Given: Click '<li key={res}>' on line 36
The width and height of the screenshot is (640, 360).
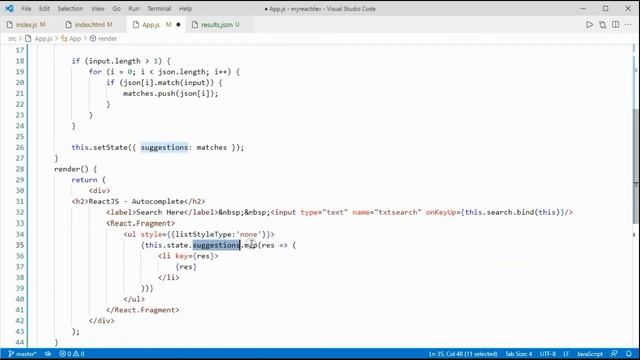Looking at the screenshot, I should click(x=188, y=256).
